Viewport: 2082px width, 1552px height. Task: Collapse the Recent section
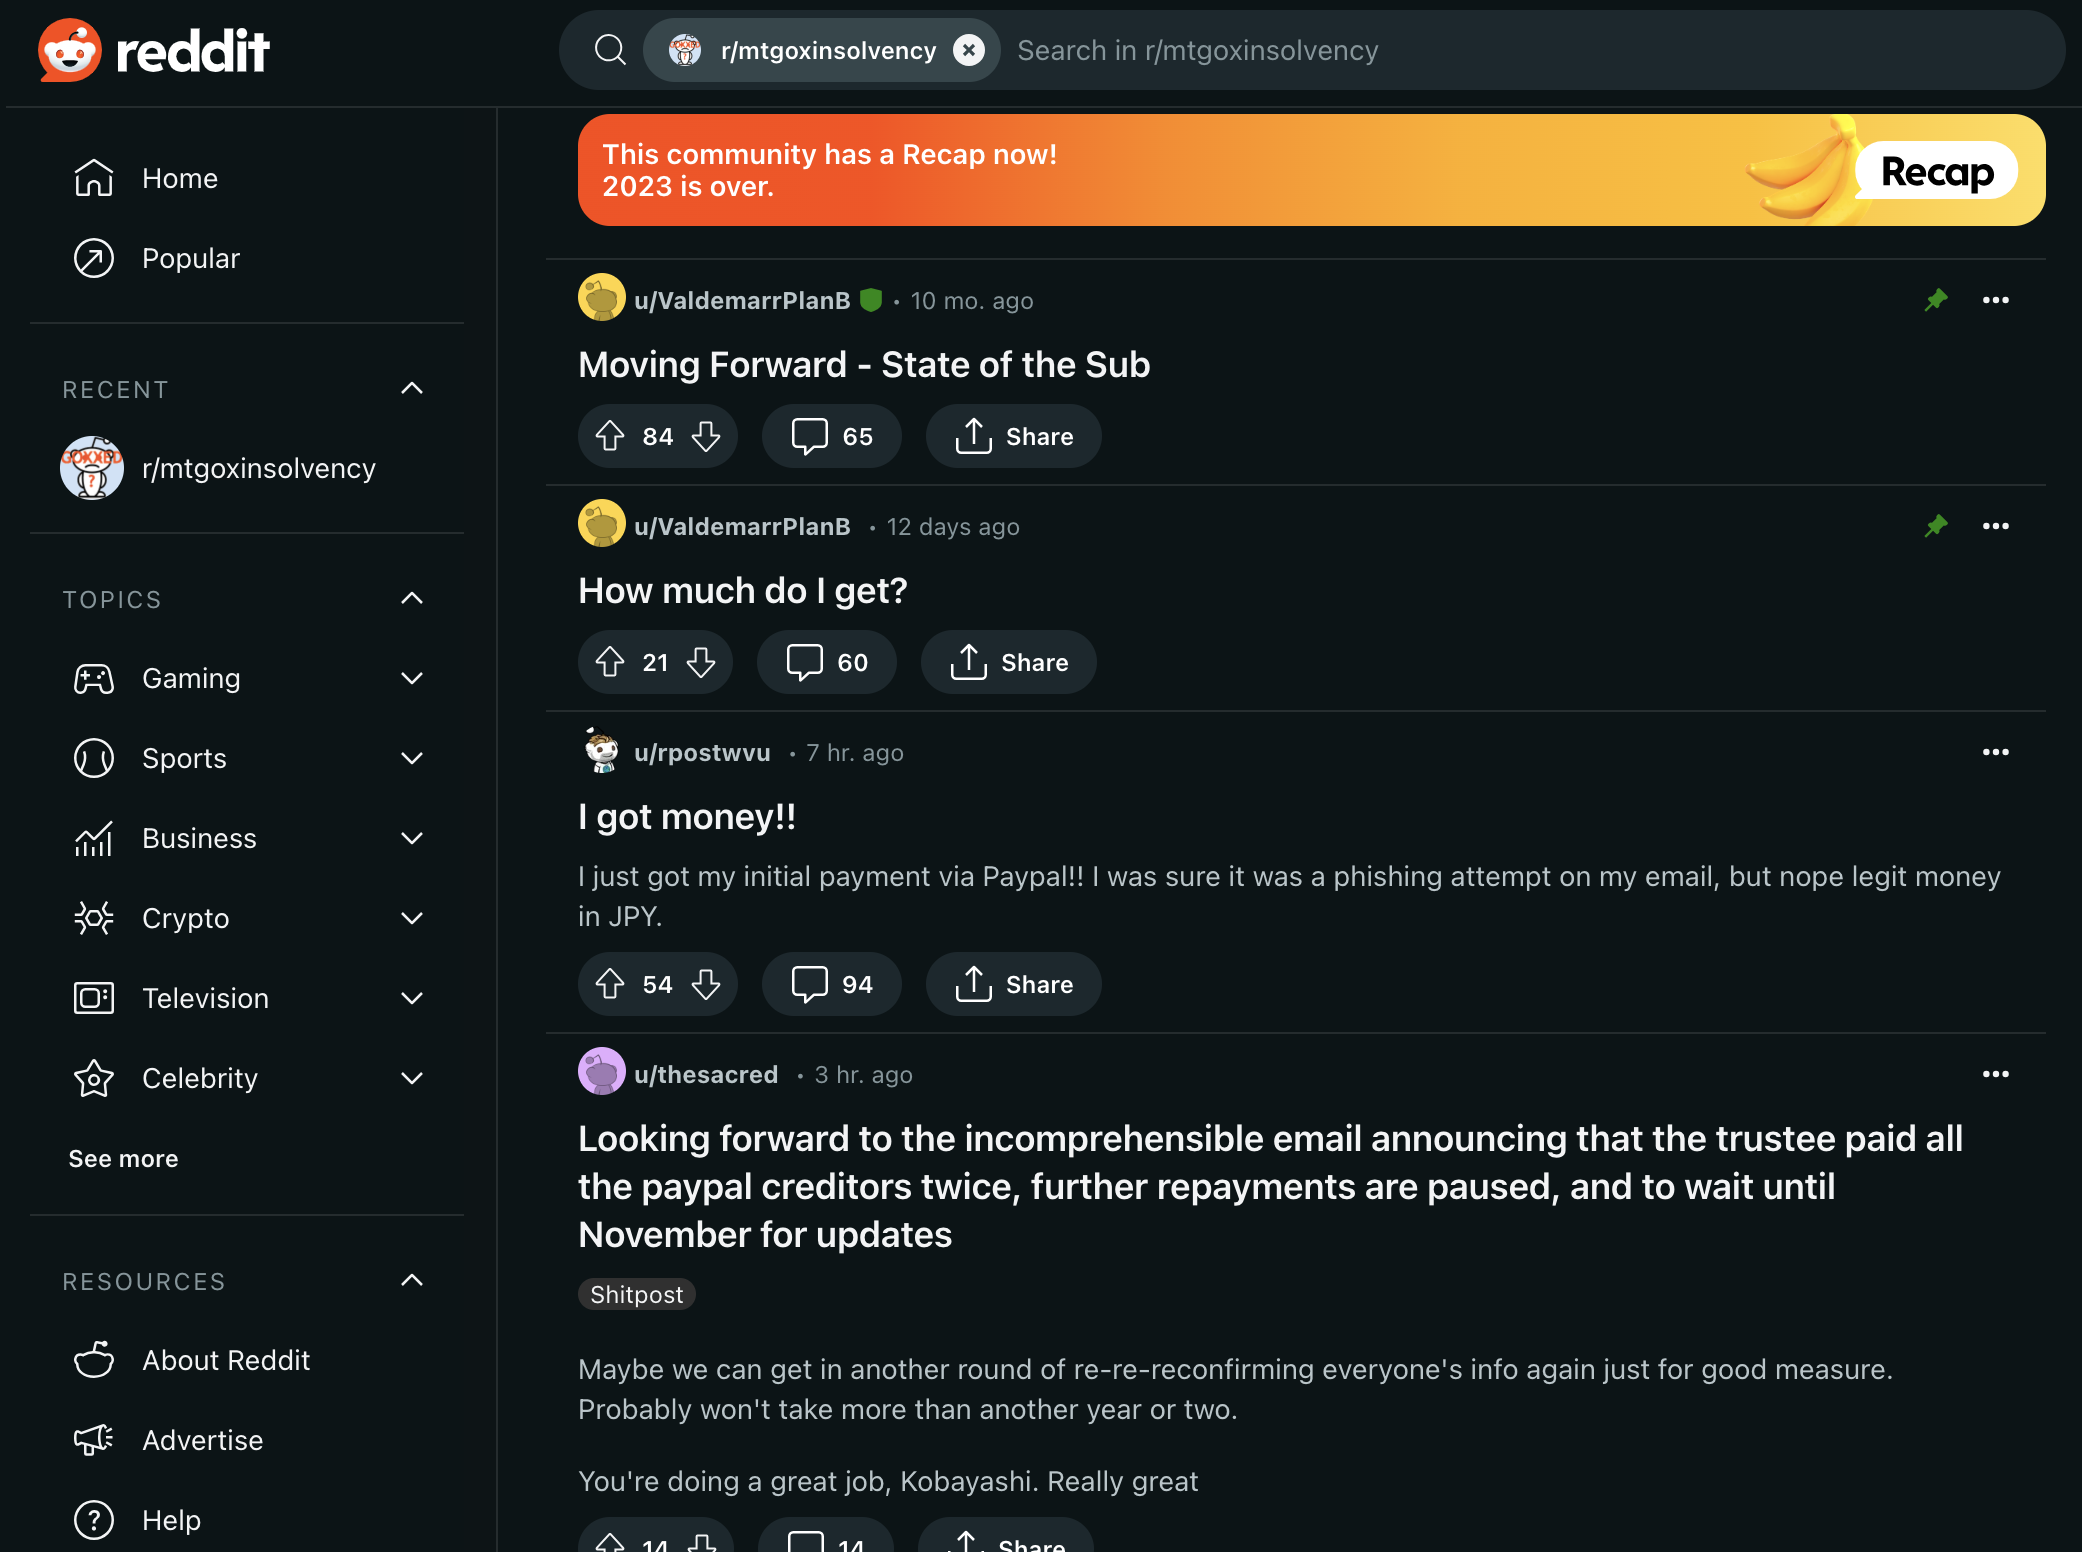click(412, 388)
